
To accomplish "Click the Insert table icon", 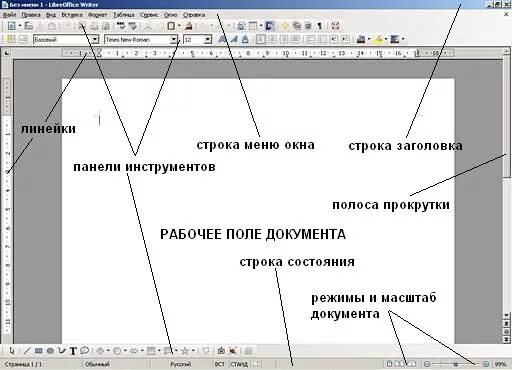I will pos(253,26).
